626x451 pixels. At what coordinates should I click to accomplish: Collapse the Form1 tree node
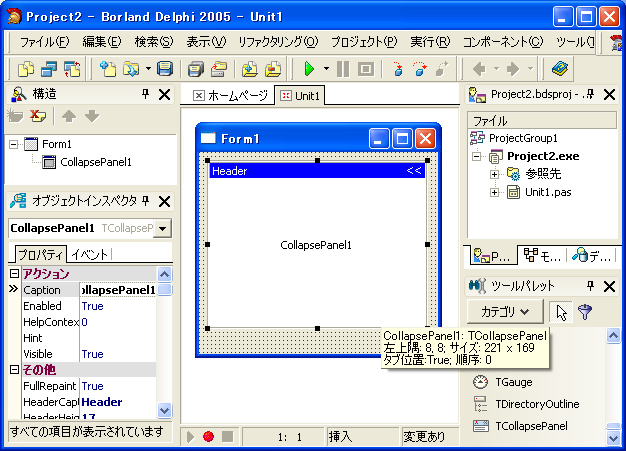coord(14,144)
